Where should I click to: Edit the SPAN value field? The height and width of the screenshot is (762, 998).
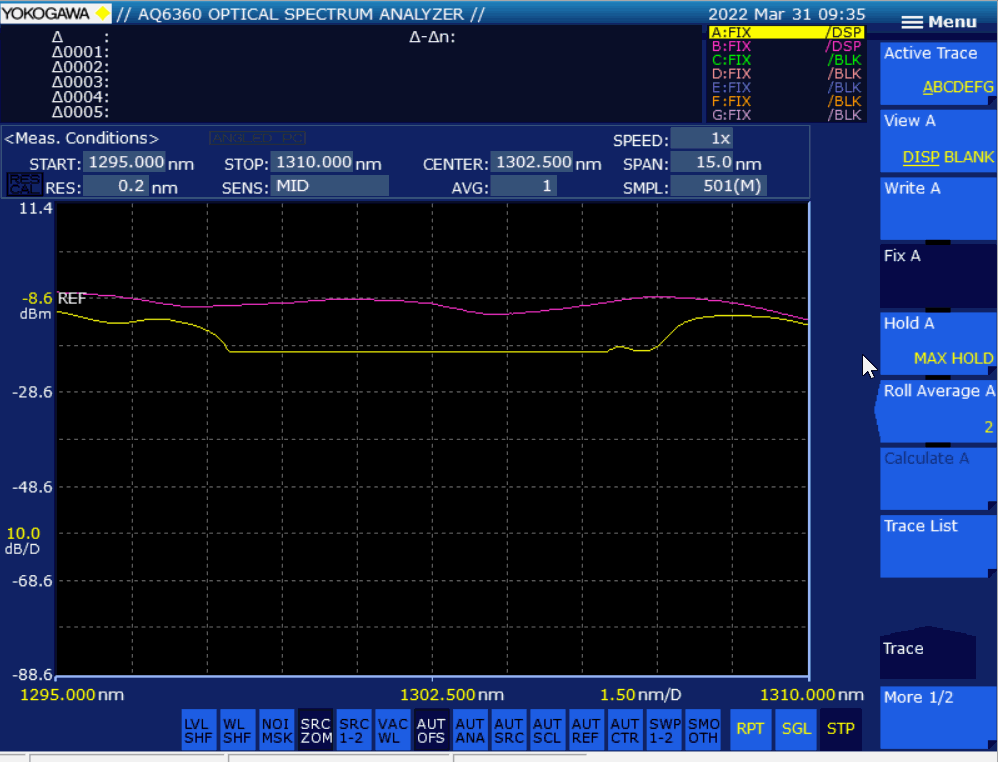coord(702,162)
